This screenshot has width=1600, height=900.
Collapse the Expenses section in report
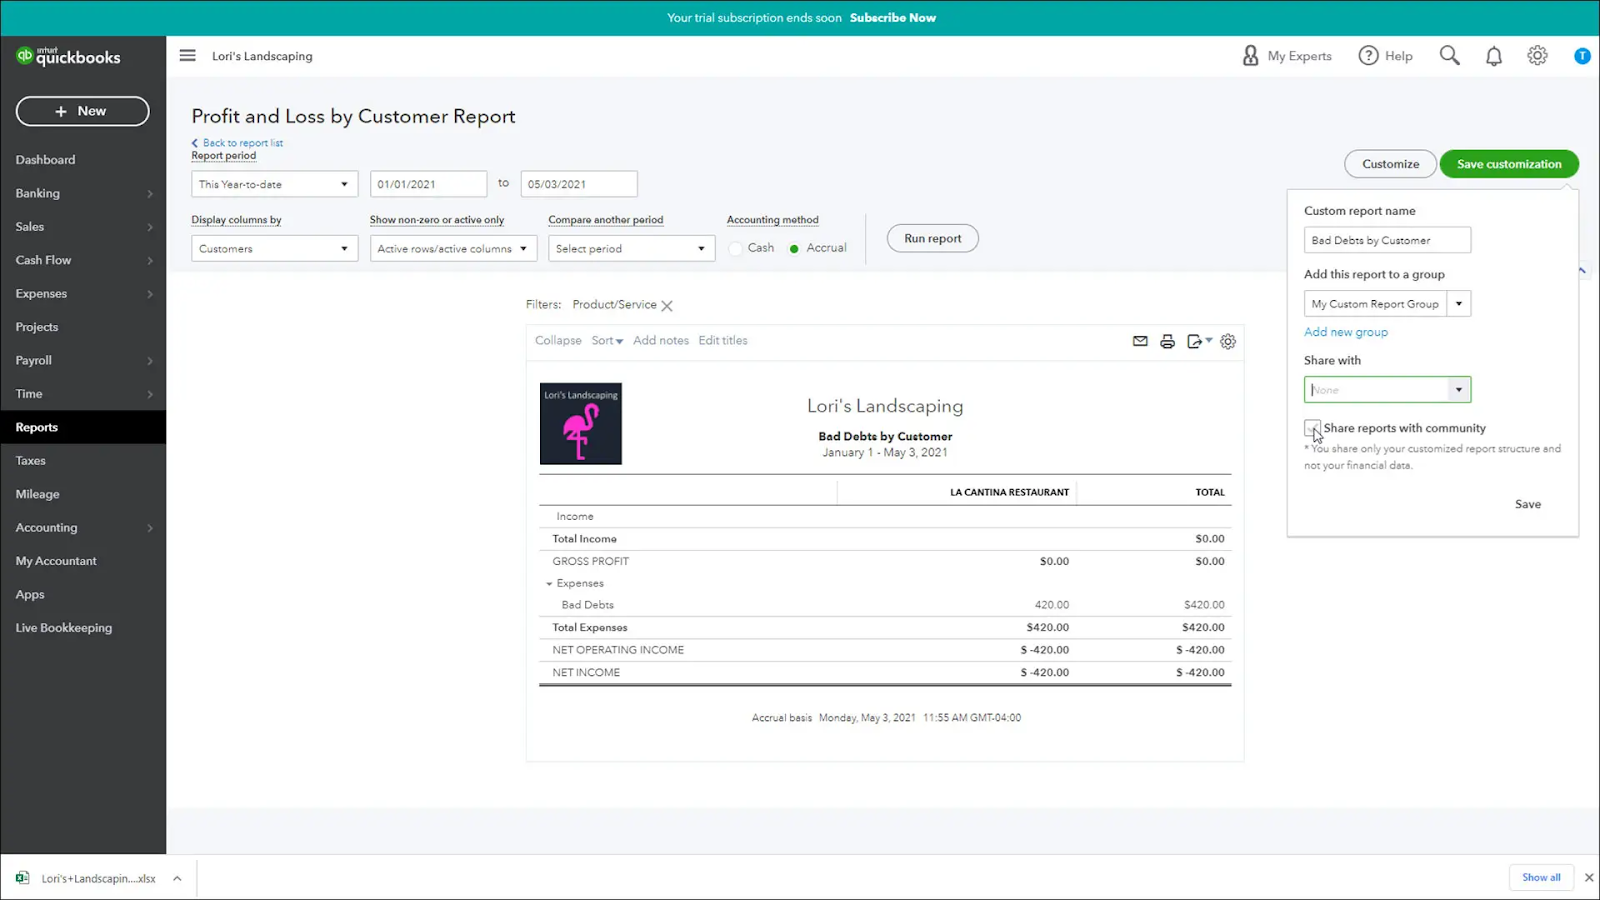click(549, 583)
